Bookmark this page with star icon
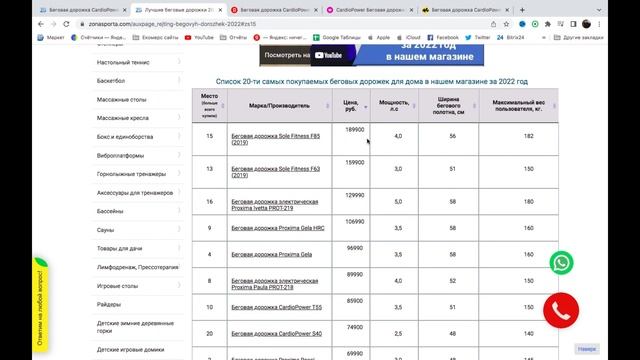 pos(507,24)
